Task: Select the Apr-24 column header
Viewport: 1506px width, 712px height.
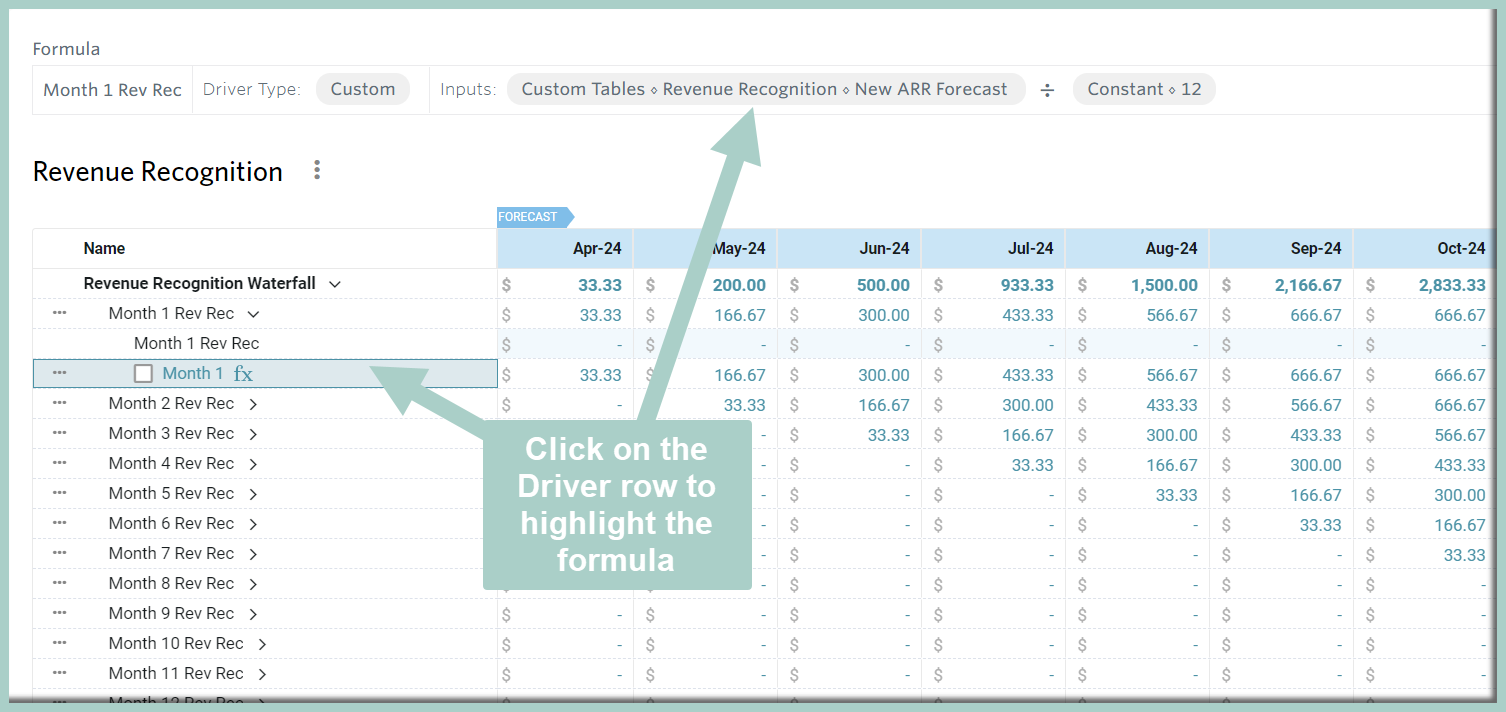Action: point(599,248)
